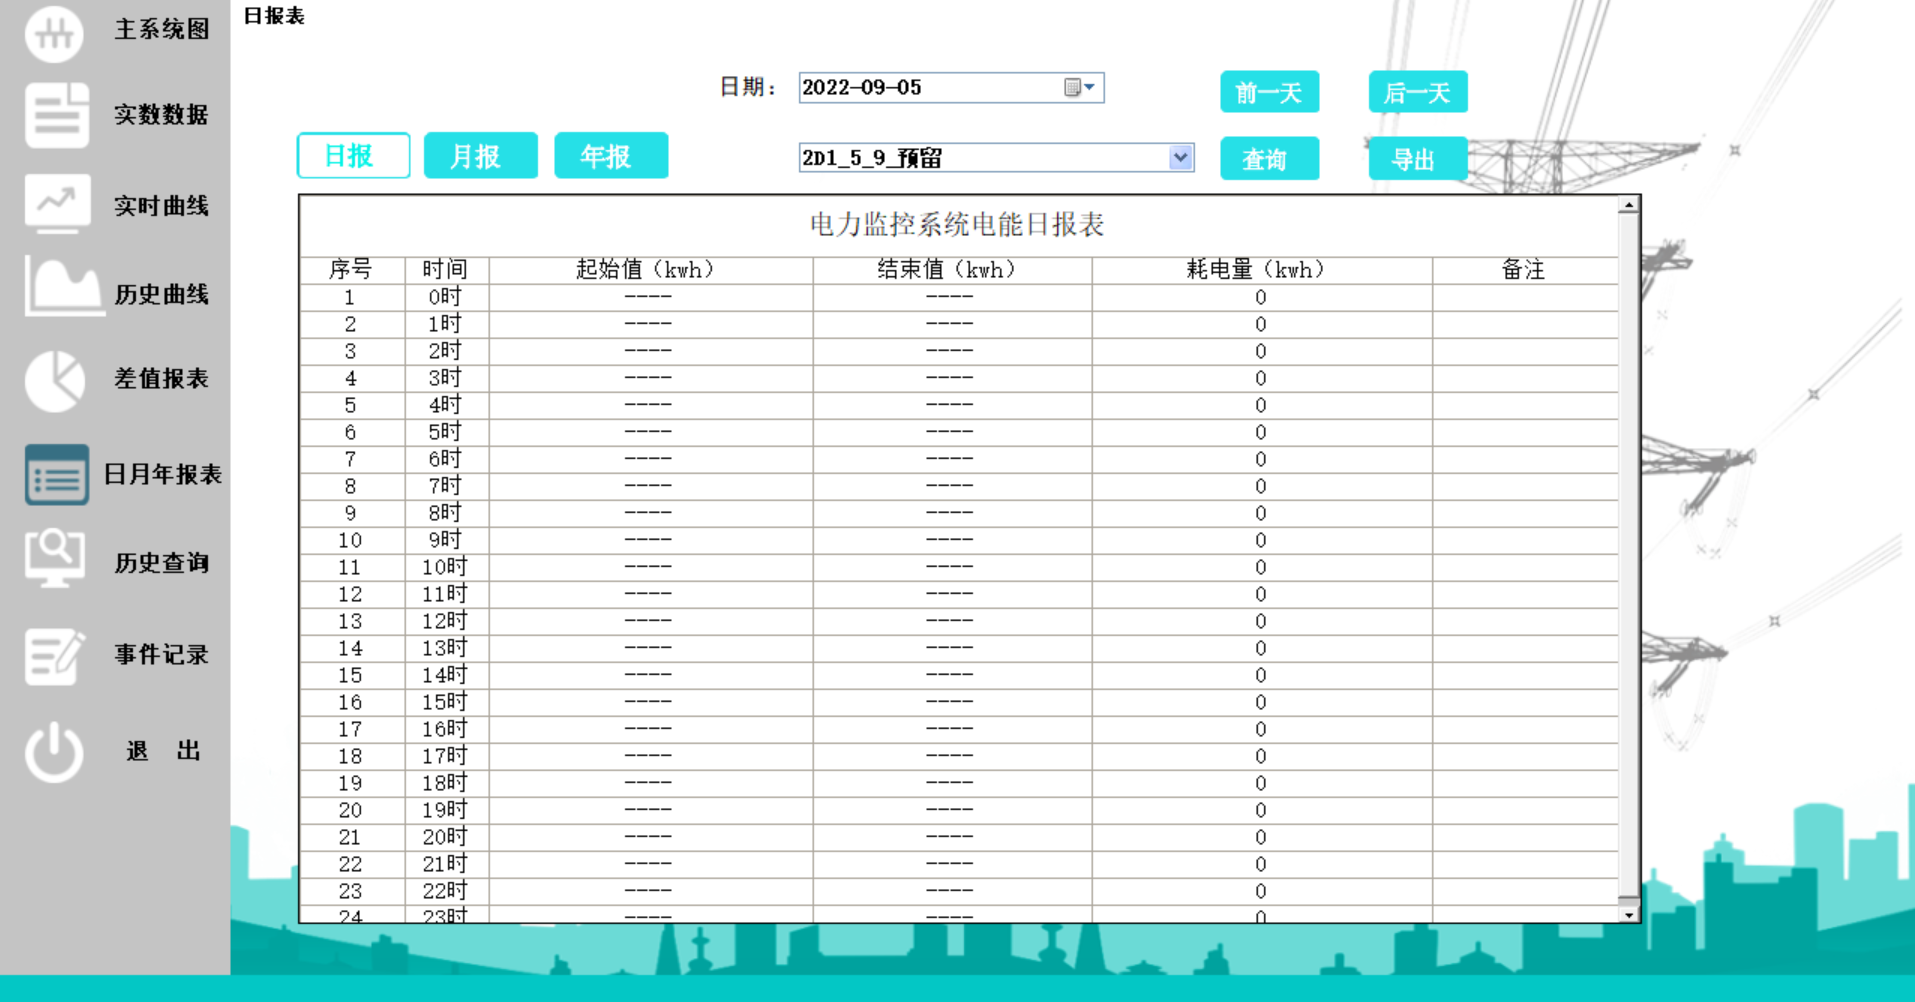Click the 退出 exit power icon

tap(54, 751)
